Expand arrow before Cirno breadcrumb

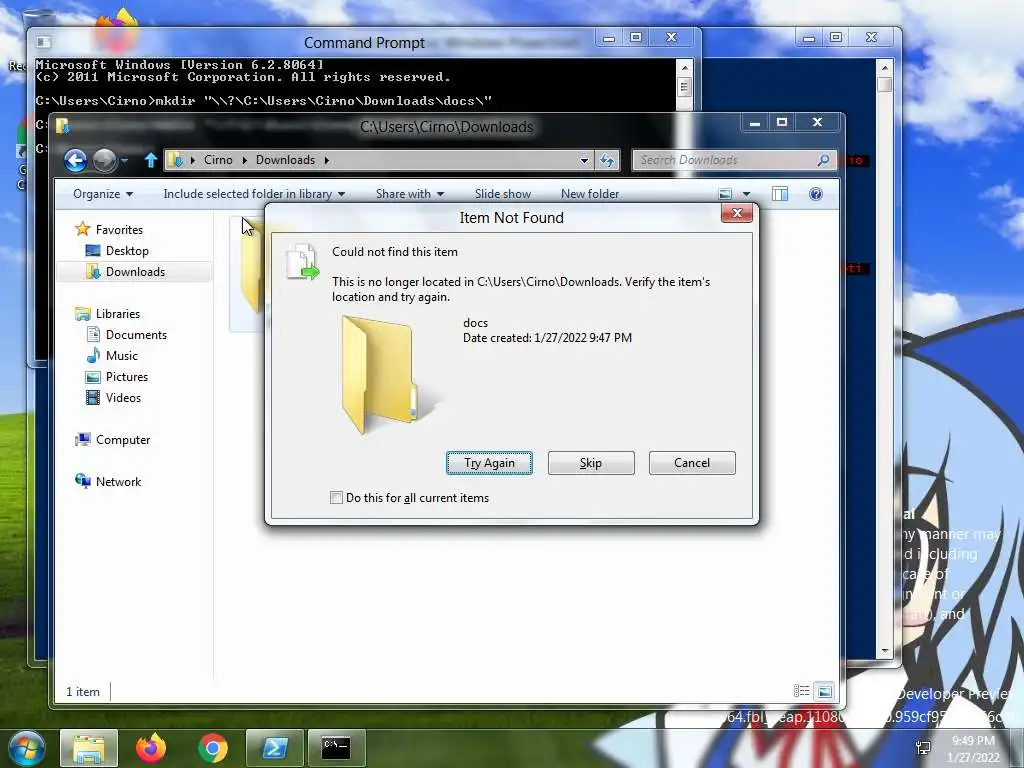click(193, 160)
